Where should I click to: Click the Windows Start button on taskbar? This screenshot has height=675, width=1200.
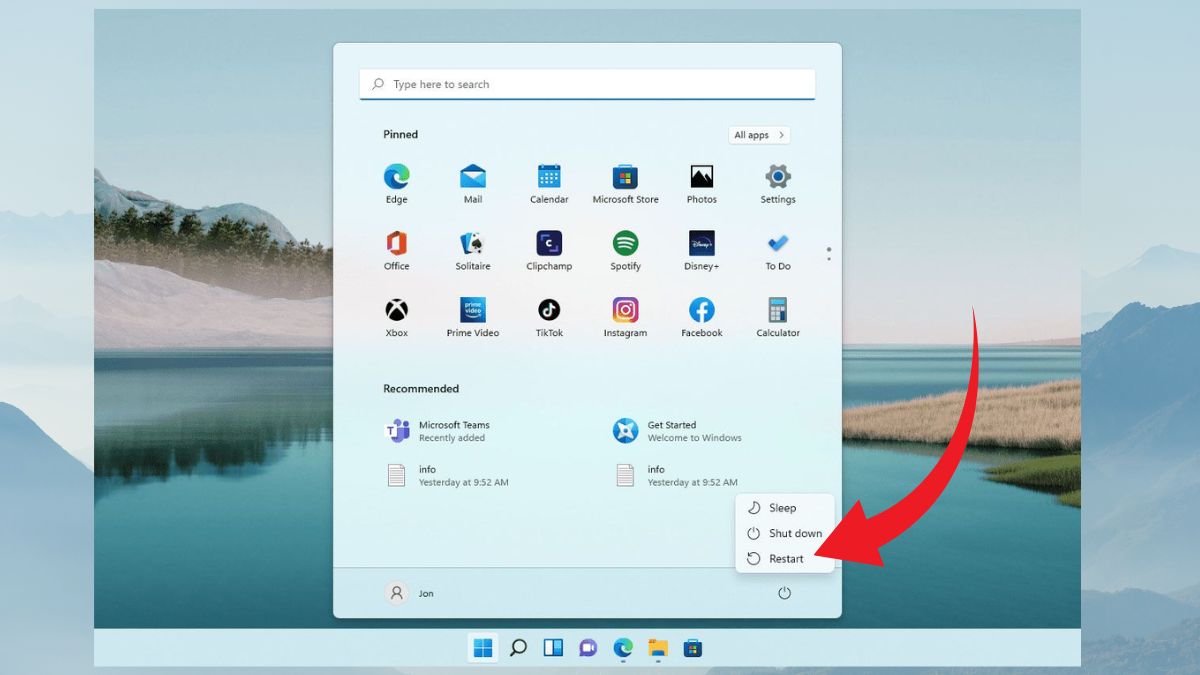click(x=483, y=648)
